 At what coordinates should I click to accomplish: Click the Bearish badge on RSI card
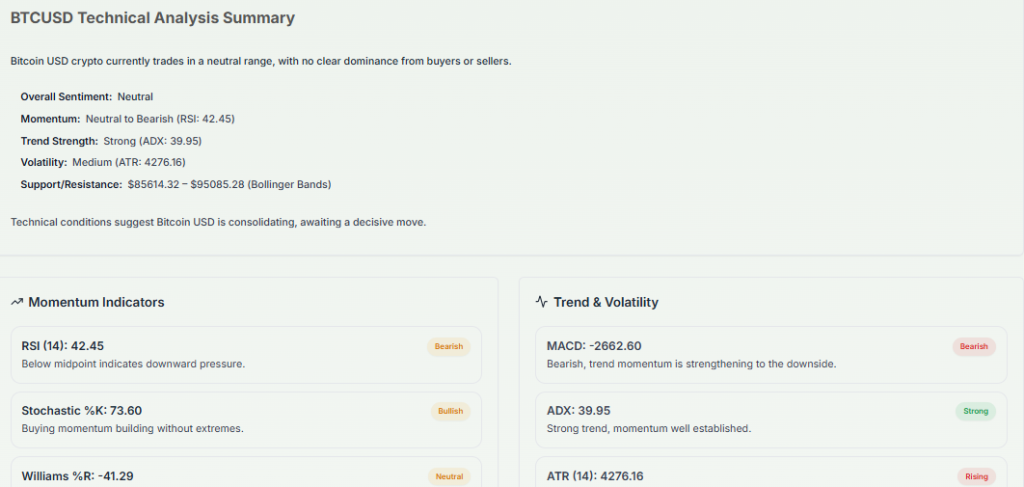(448, 347)
